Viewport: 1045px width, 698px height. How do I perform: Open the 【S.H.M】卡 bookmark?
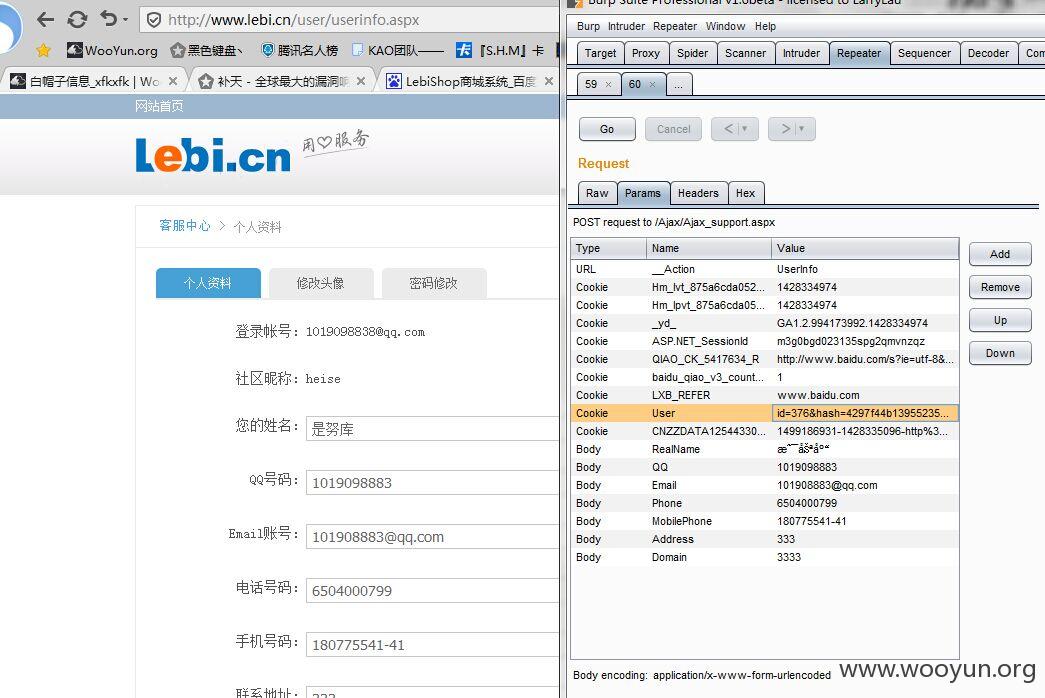501,50
